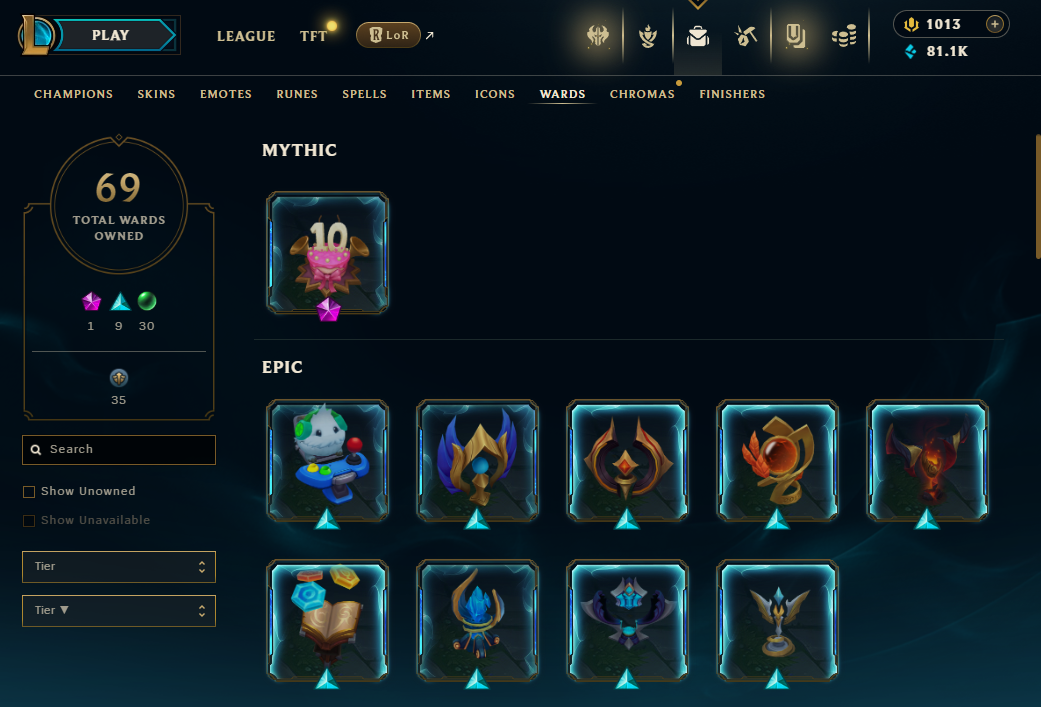Switch to the Skins tab
This screenshot has width=1041, height=707.
click(x=156, y=94)
